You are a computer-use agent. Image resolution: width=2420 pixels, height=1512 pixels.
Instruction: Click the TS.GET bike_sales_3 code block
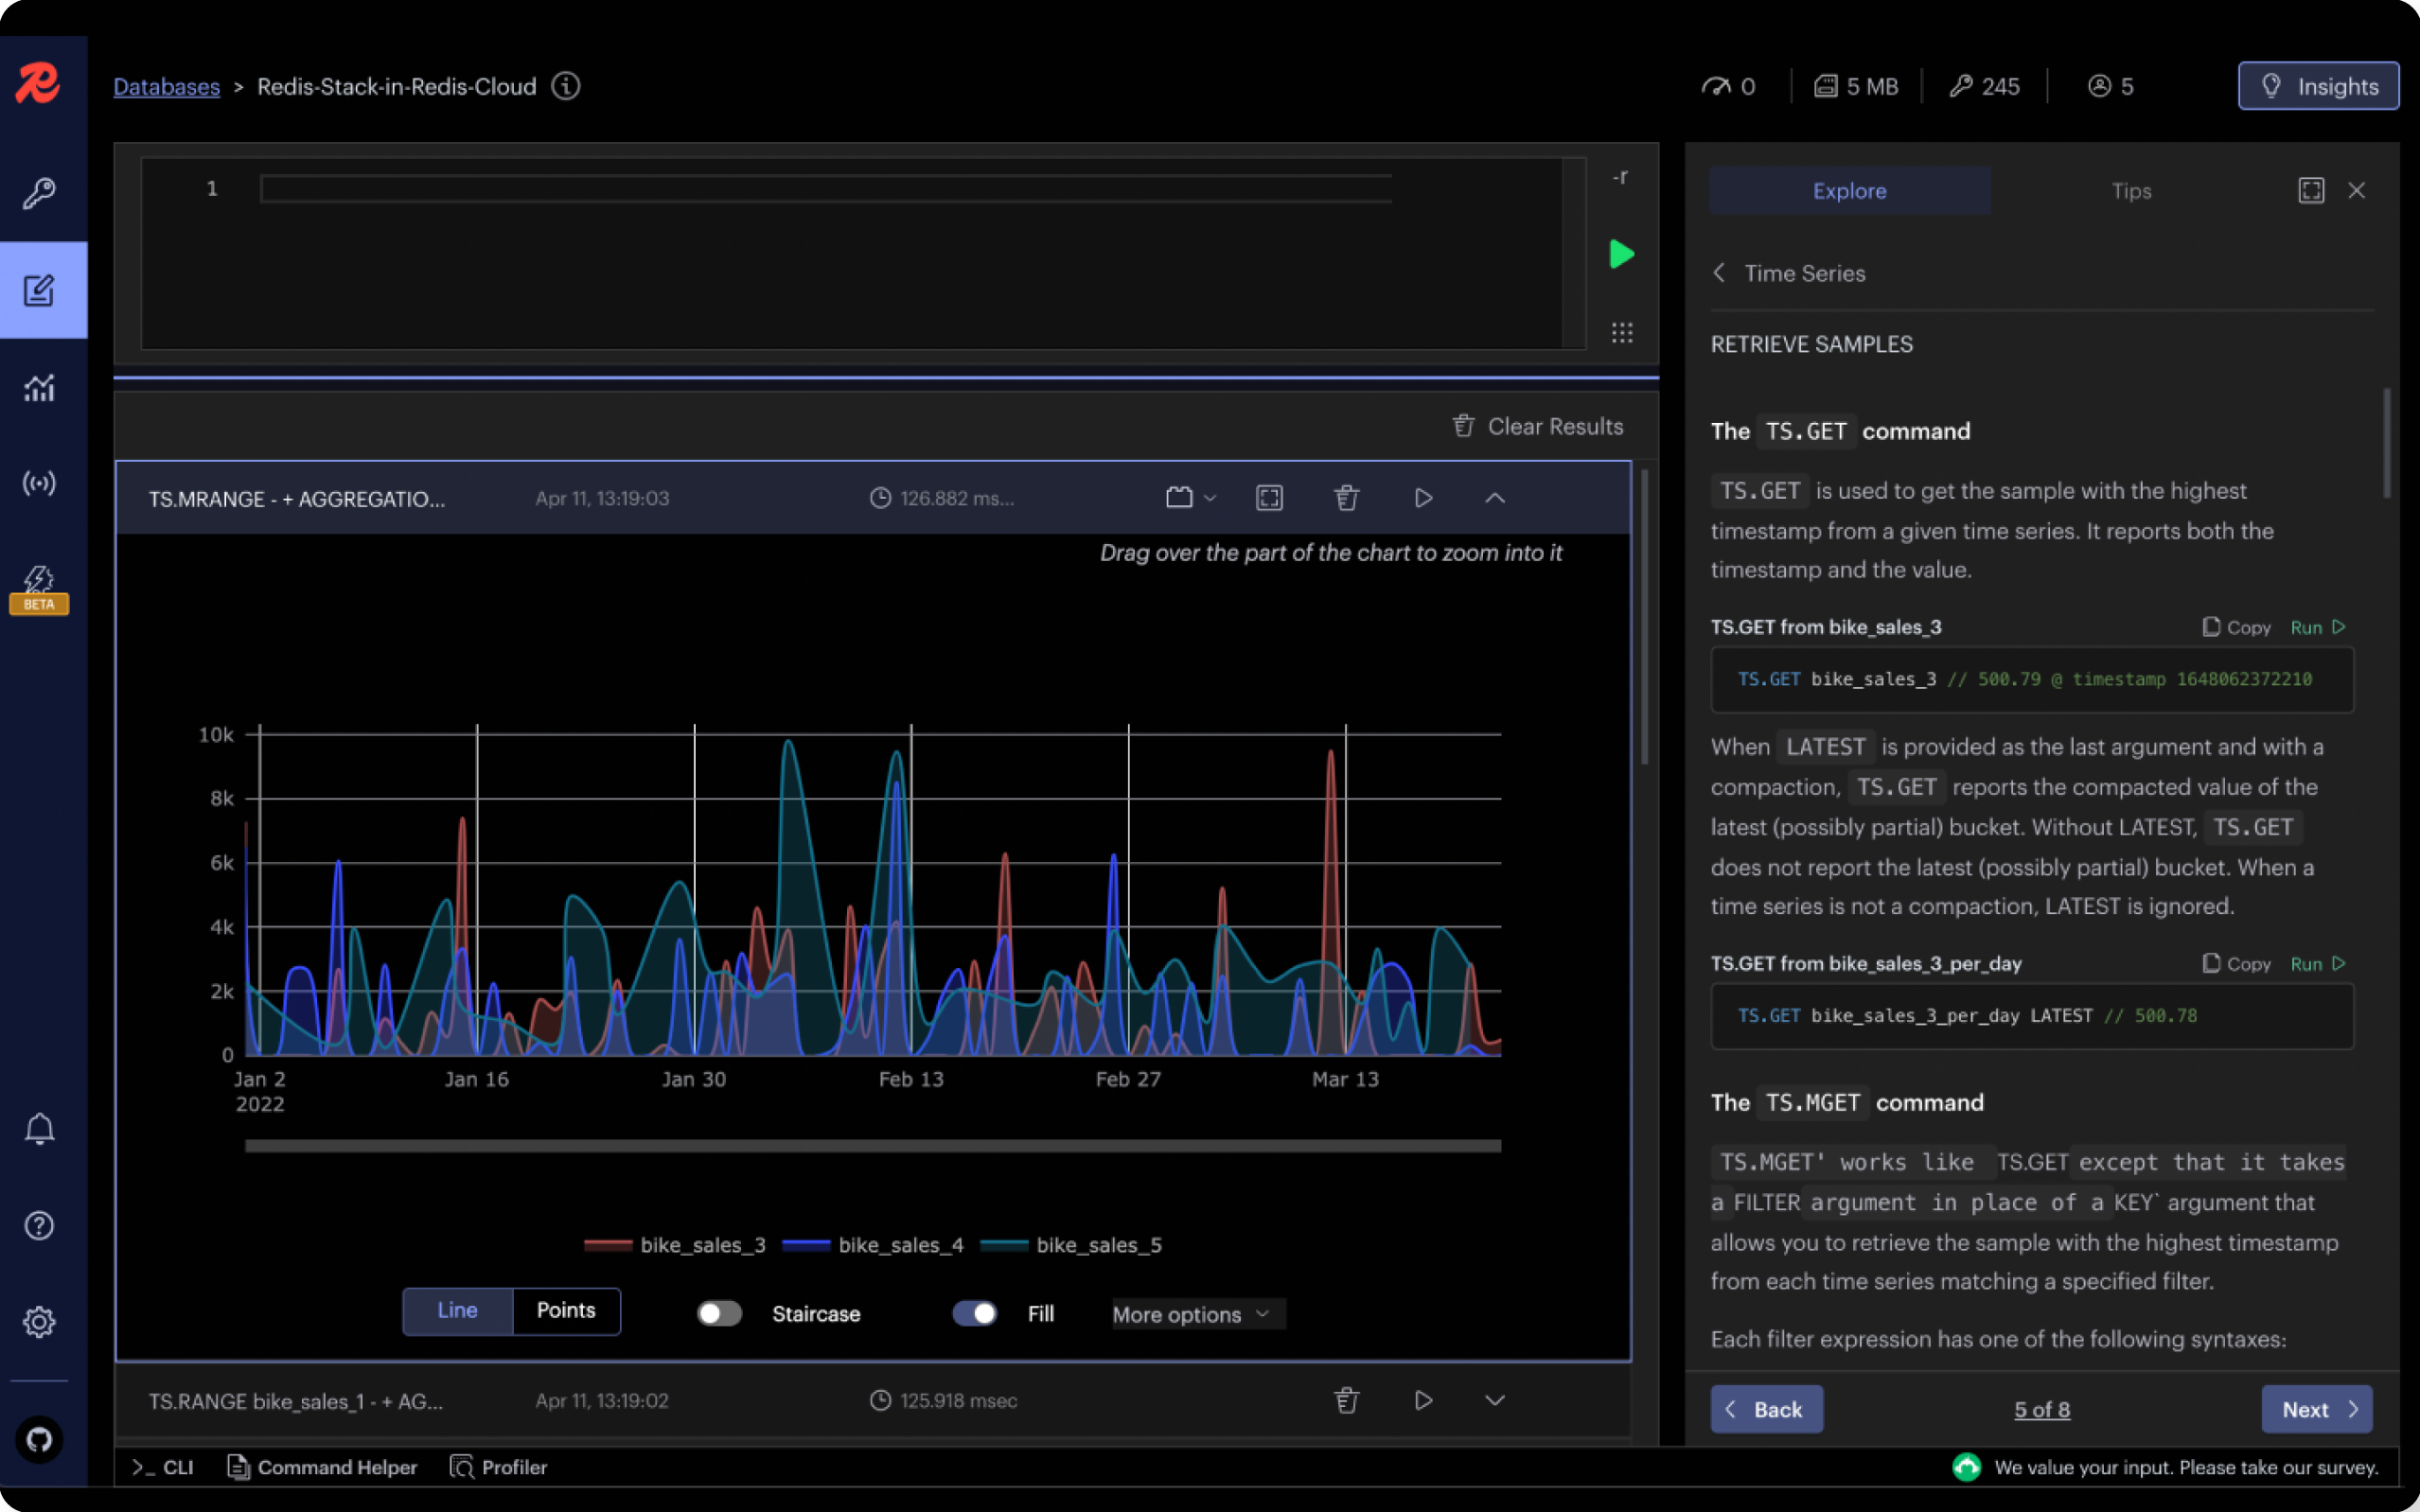pyautogui.click(x=2031, y=679)
